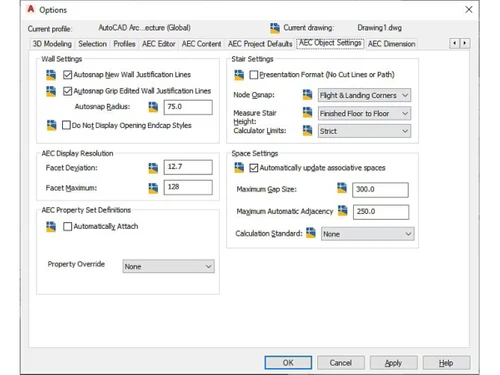Click drawing icon next to Maximum Gap Size
500x375 pixels.
(x=342, y=188)
